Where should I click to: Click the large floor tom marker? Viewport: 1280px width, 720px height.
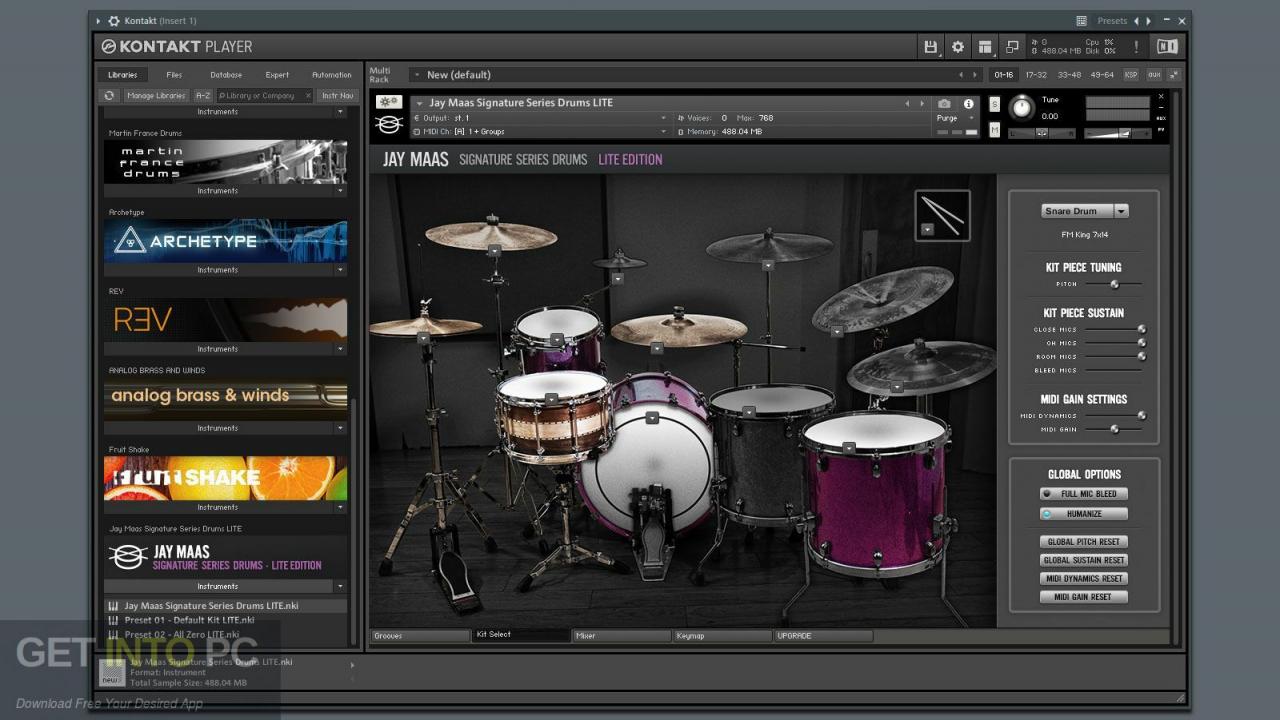point(848,448)
